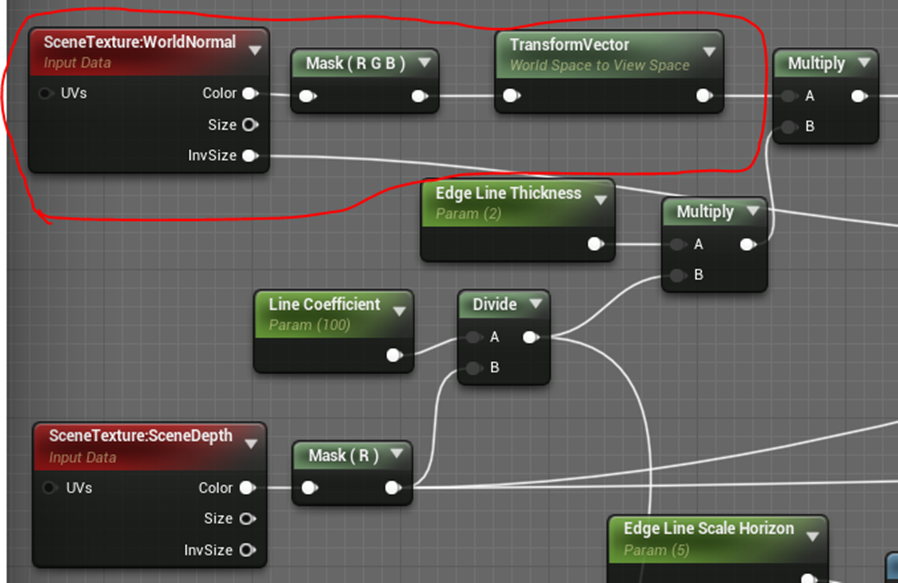
Task: Click the TransformVector output pin
Action: pyautogui.click(x=704, y=96)
